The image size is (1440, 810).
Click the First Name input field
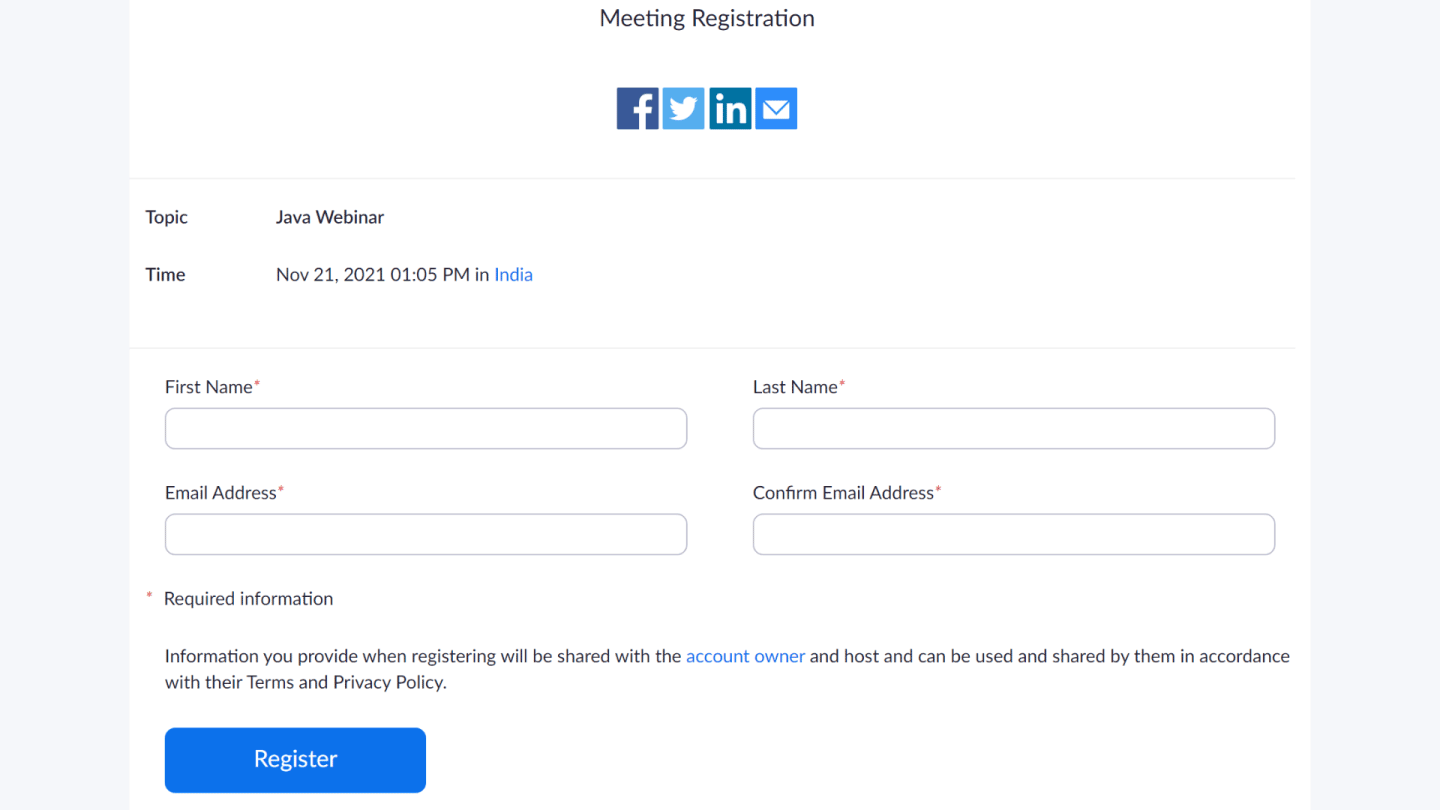click(425, 428)
